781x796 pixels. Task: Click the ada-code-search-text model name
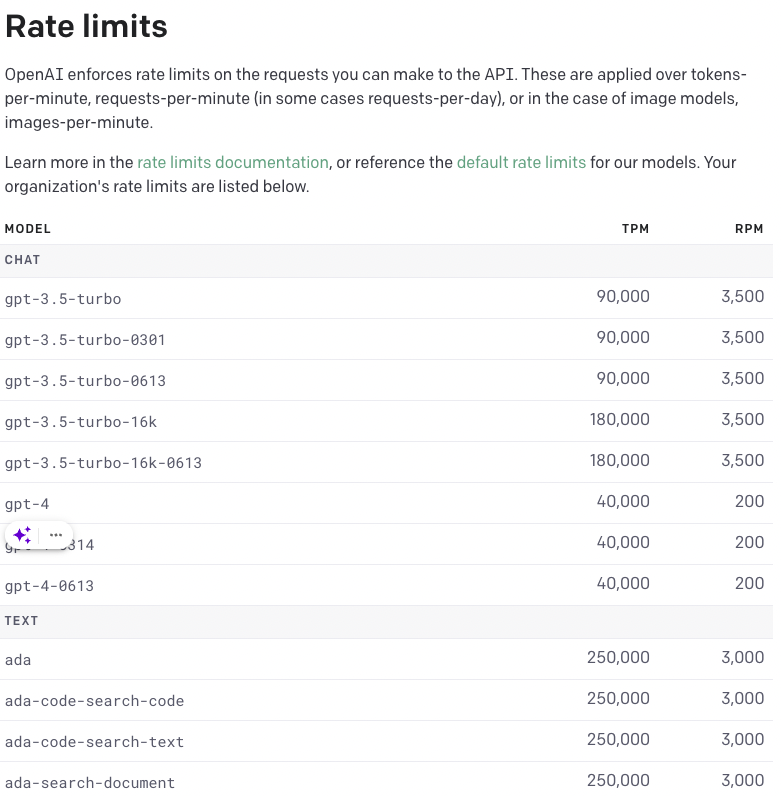click(x=94, y=742)
